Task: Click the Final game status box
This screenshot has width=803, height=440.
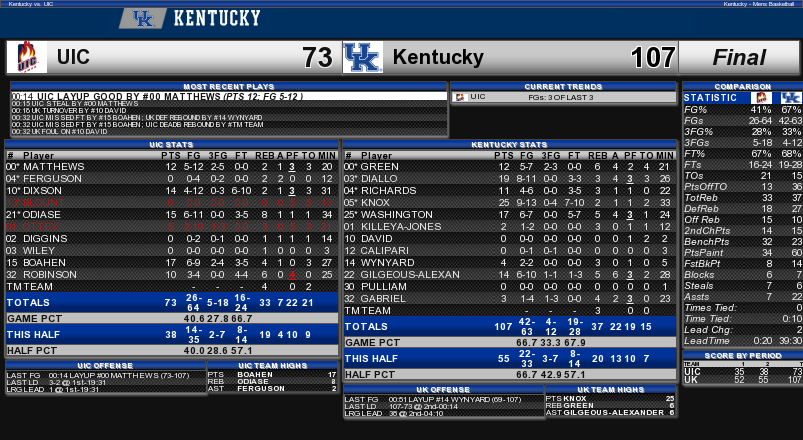Action: [x=738, y=57]
